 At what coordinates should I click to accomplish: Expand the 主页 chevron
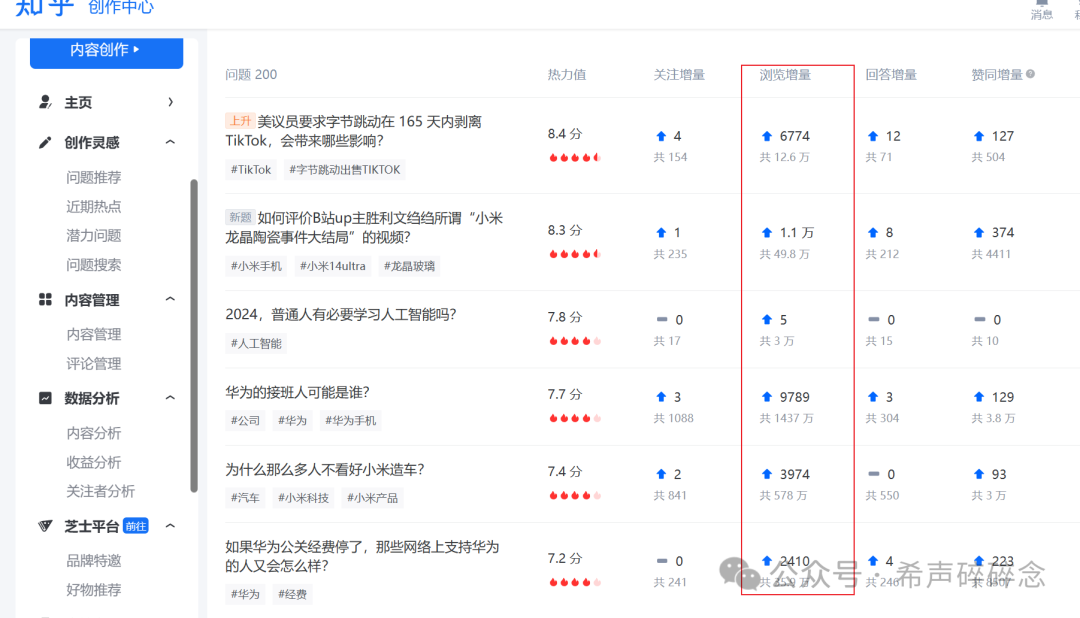click(x=172, y=102)
